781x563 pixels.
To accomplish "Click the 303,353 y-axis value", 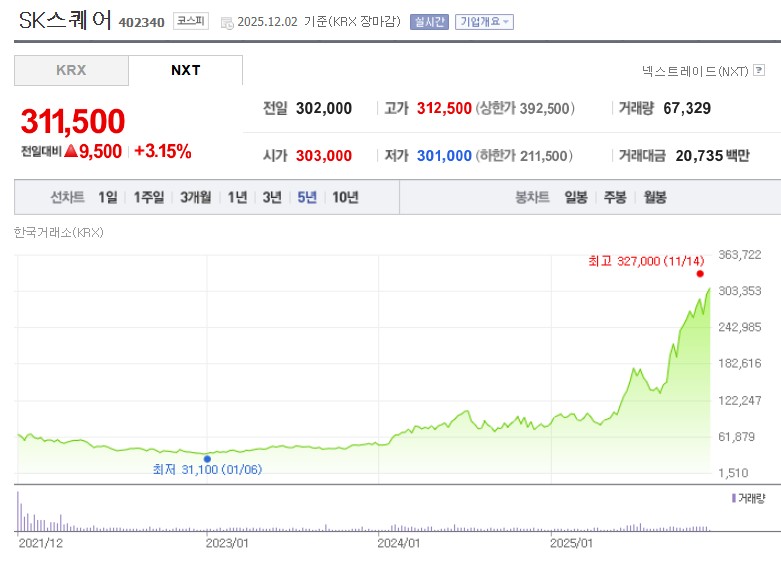I will tap(740, 291).
